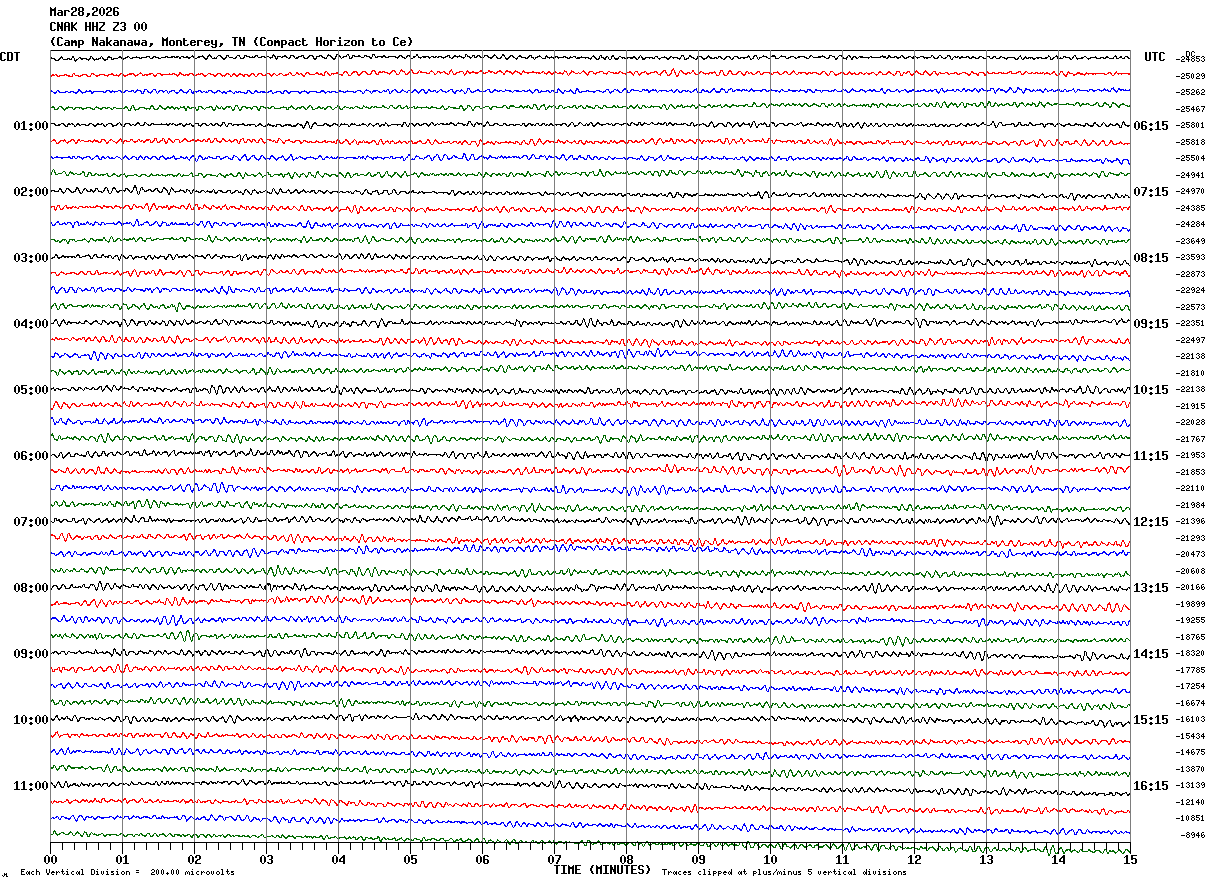The image size is (1210, 886).
Task: Click the DC offset value -19255
Action: (1190, 621)
